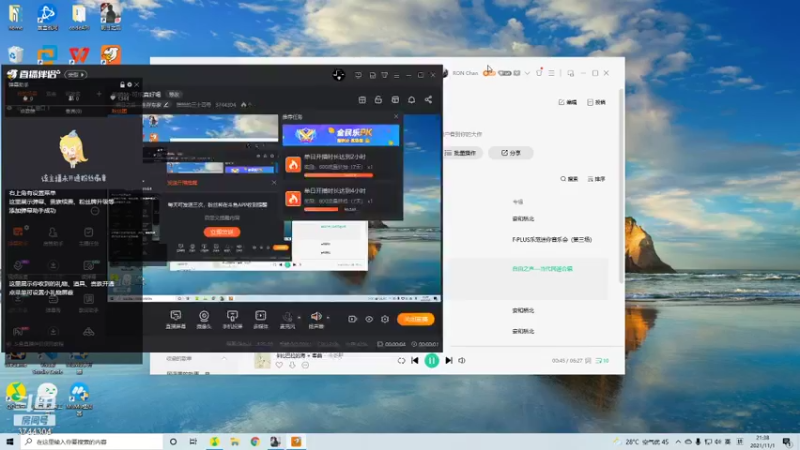Viewport: 800px width, 450px height.
Task: Click the album cover thumbnail in player bar
Action: coord(262,361)
